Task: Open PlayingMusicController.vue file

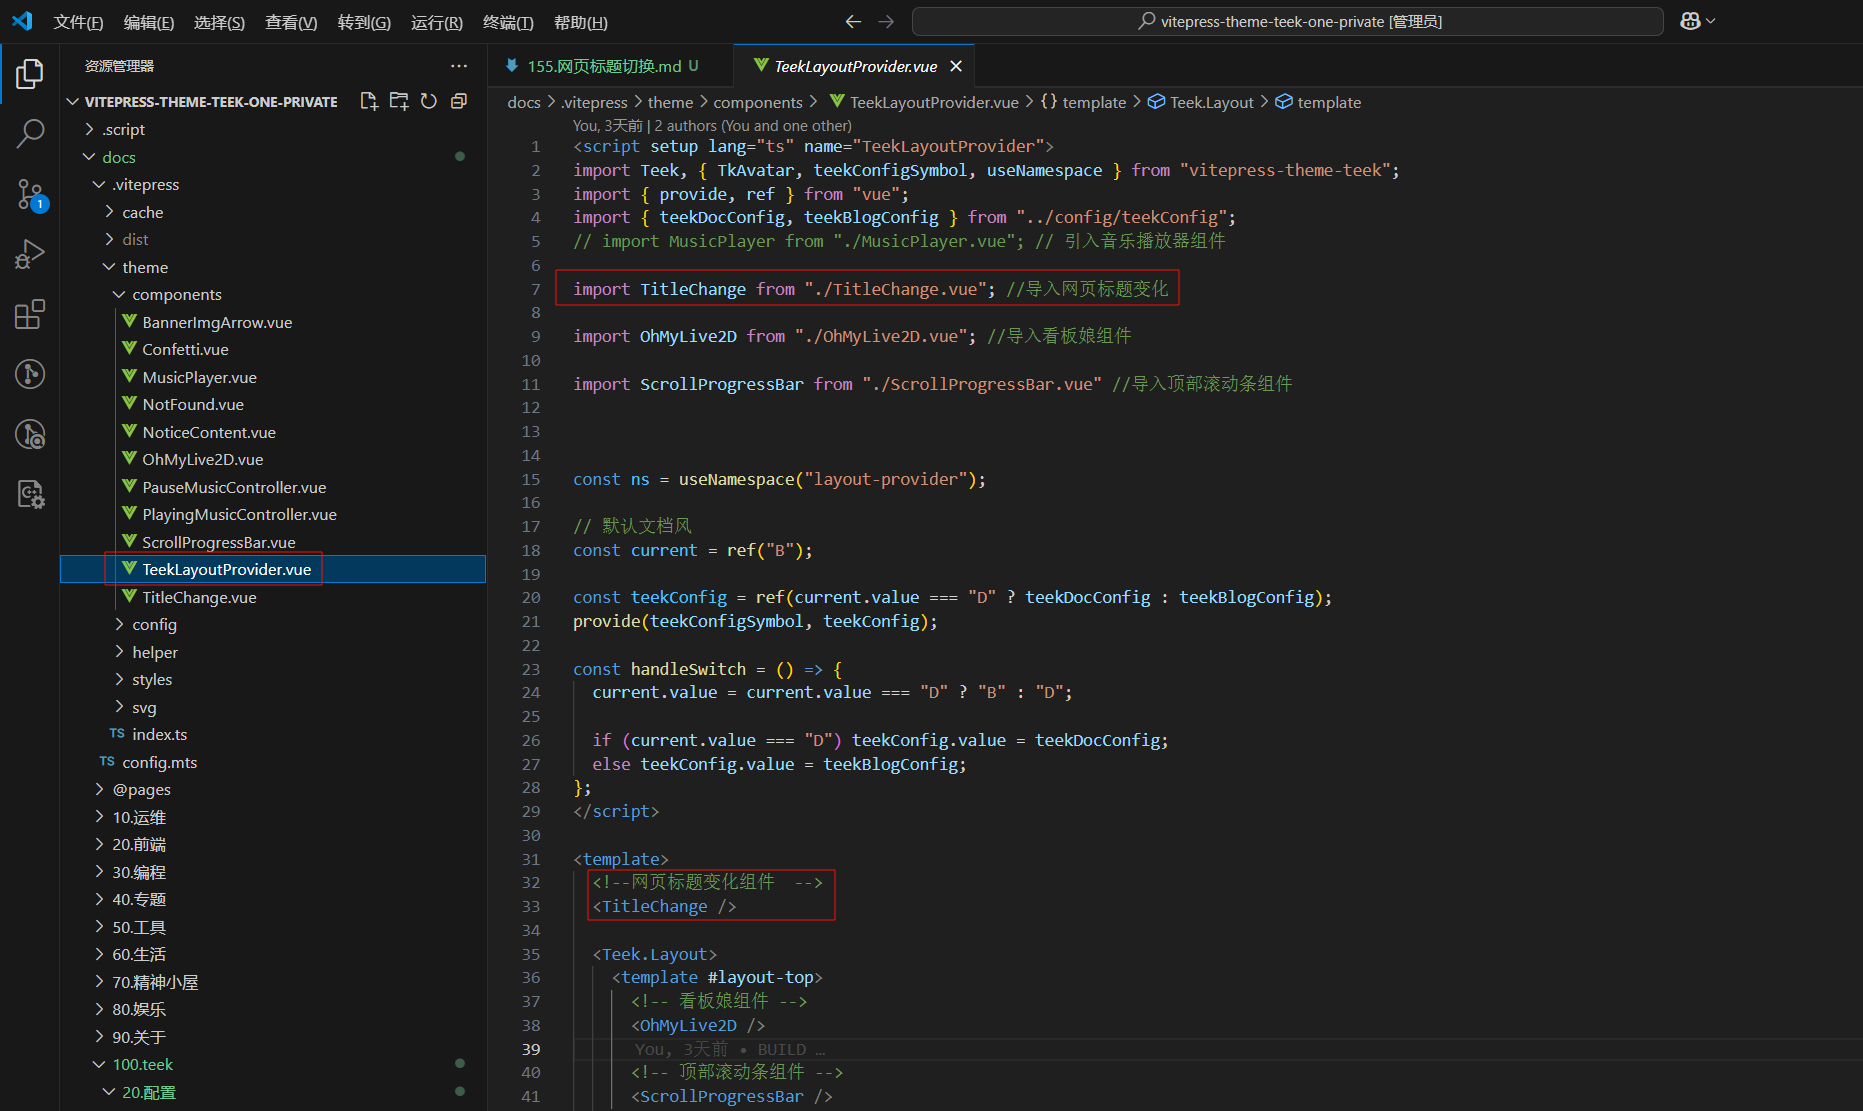Action: 273,514
